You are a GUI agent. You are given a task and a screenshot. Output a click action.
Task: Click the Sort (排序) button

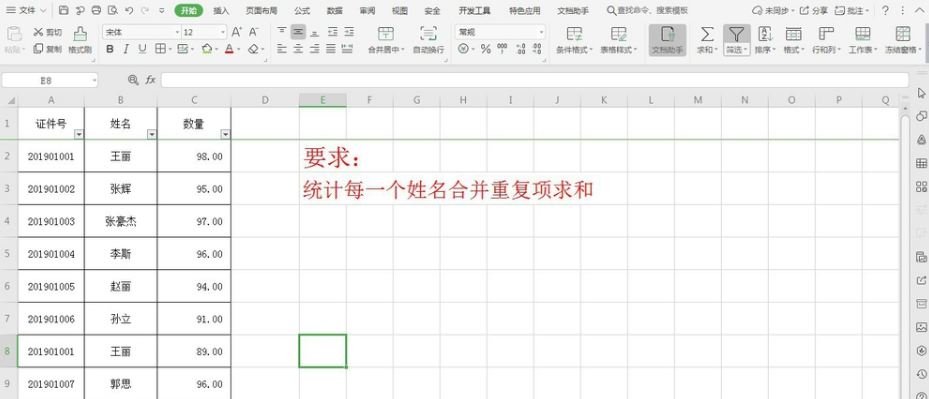(x=765, y=40)
